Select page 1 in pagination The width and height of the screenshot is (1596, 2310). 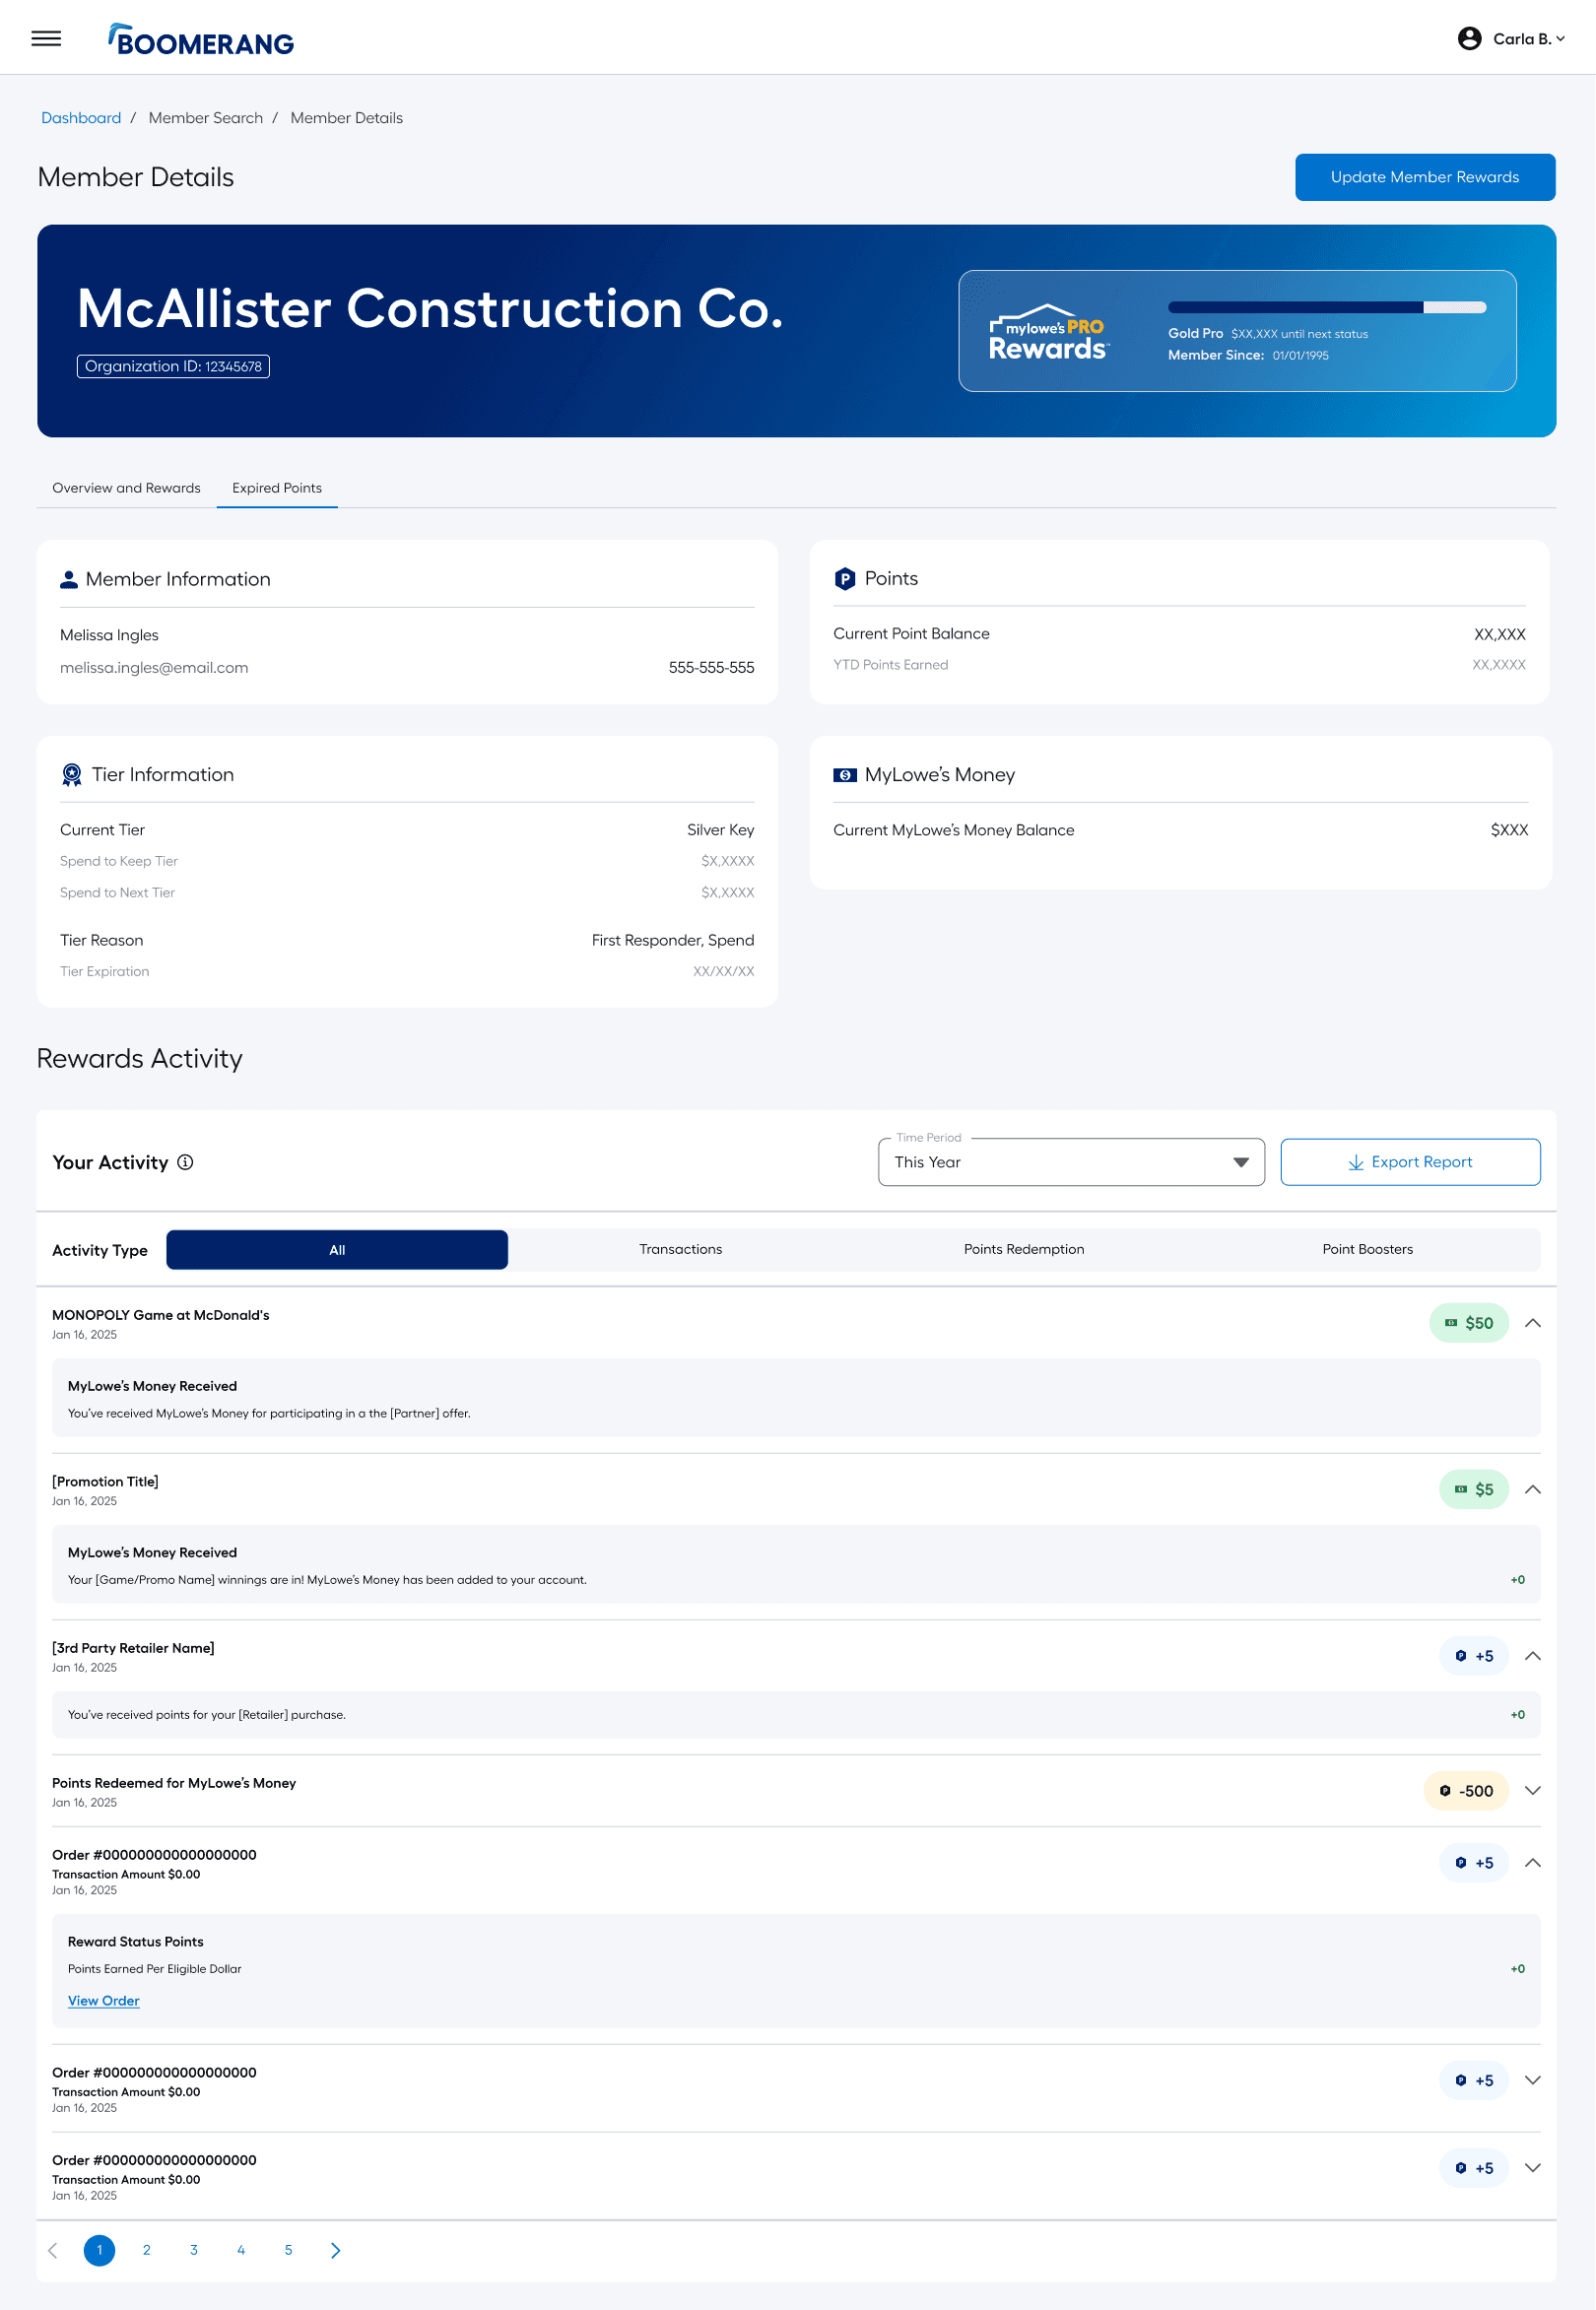click(99, 2251)
